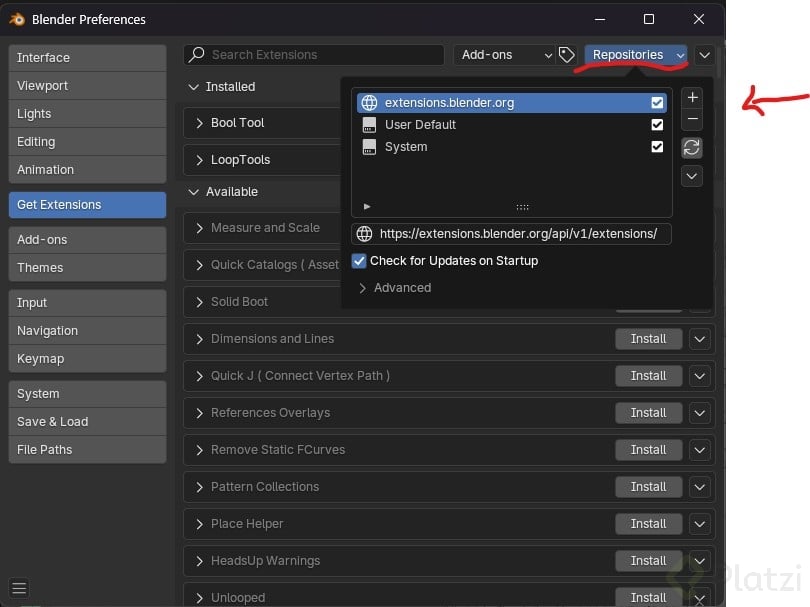Open the options chevron for HeadsUp Warnings
This screenshot has width=810, height=607.
[699, 561]
